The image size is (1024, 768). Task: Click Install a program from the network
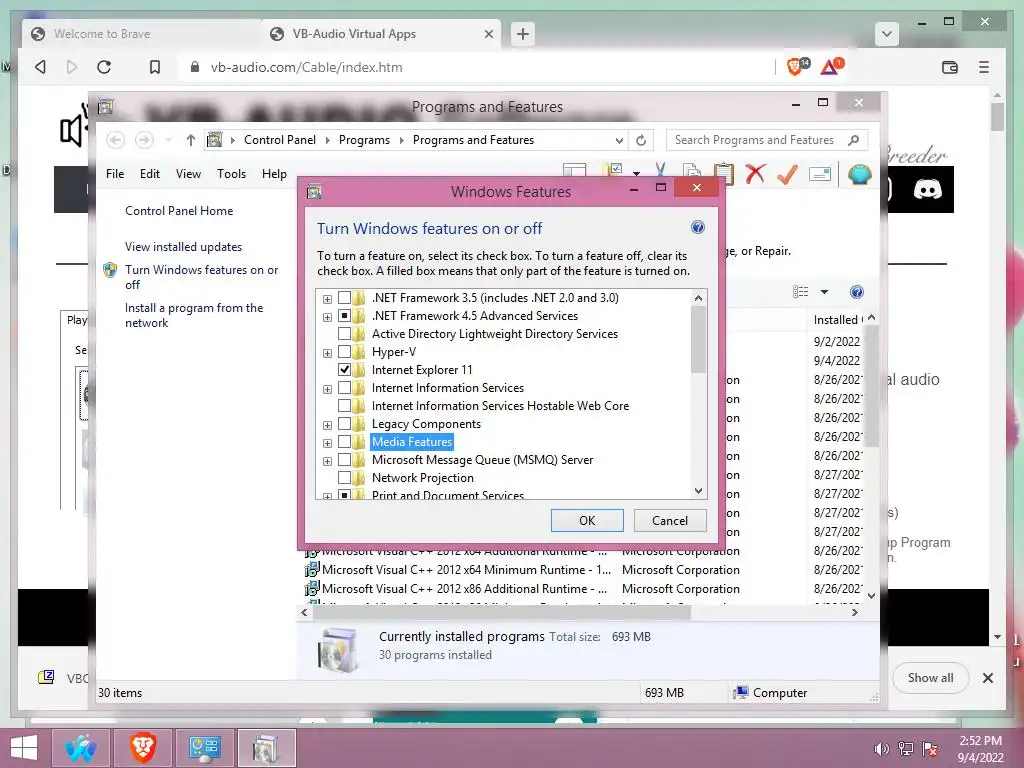(194, 315)
